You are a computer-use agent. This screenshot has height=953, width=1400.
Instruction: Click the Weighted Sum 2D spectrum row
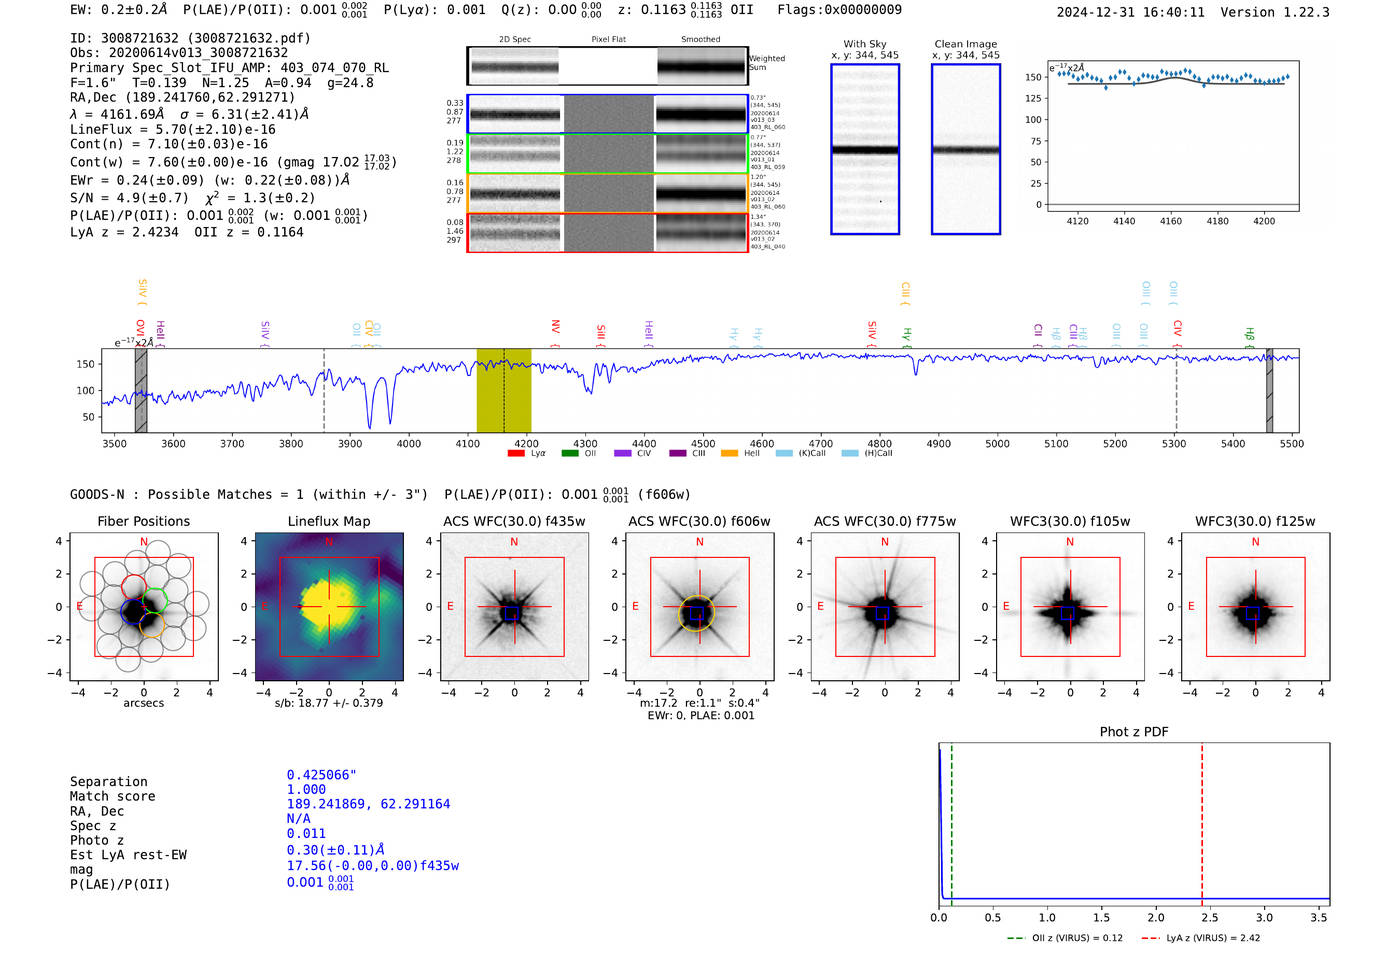608,66
